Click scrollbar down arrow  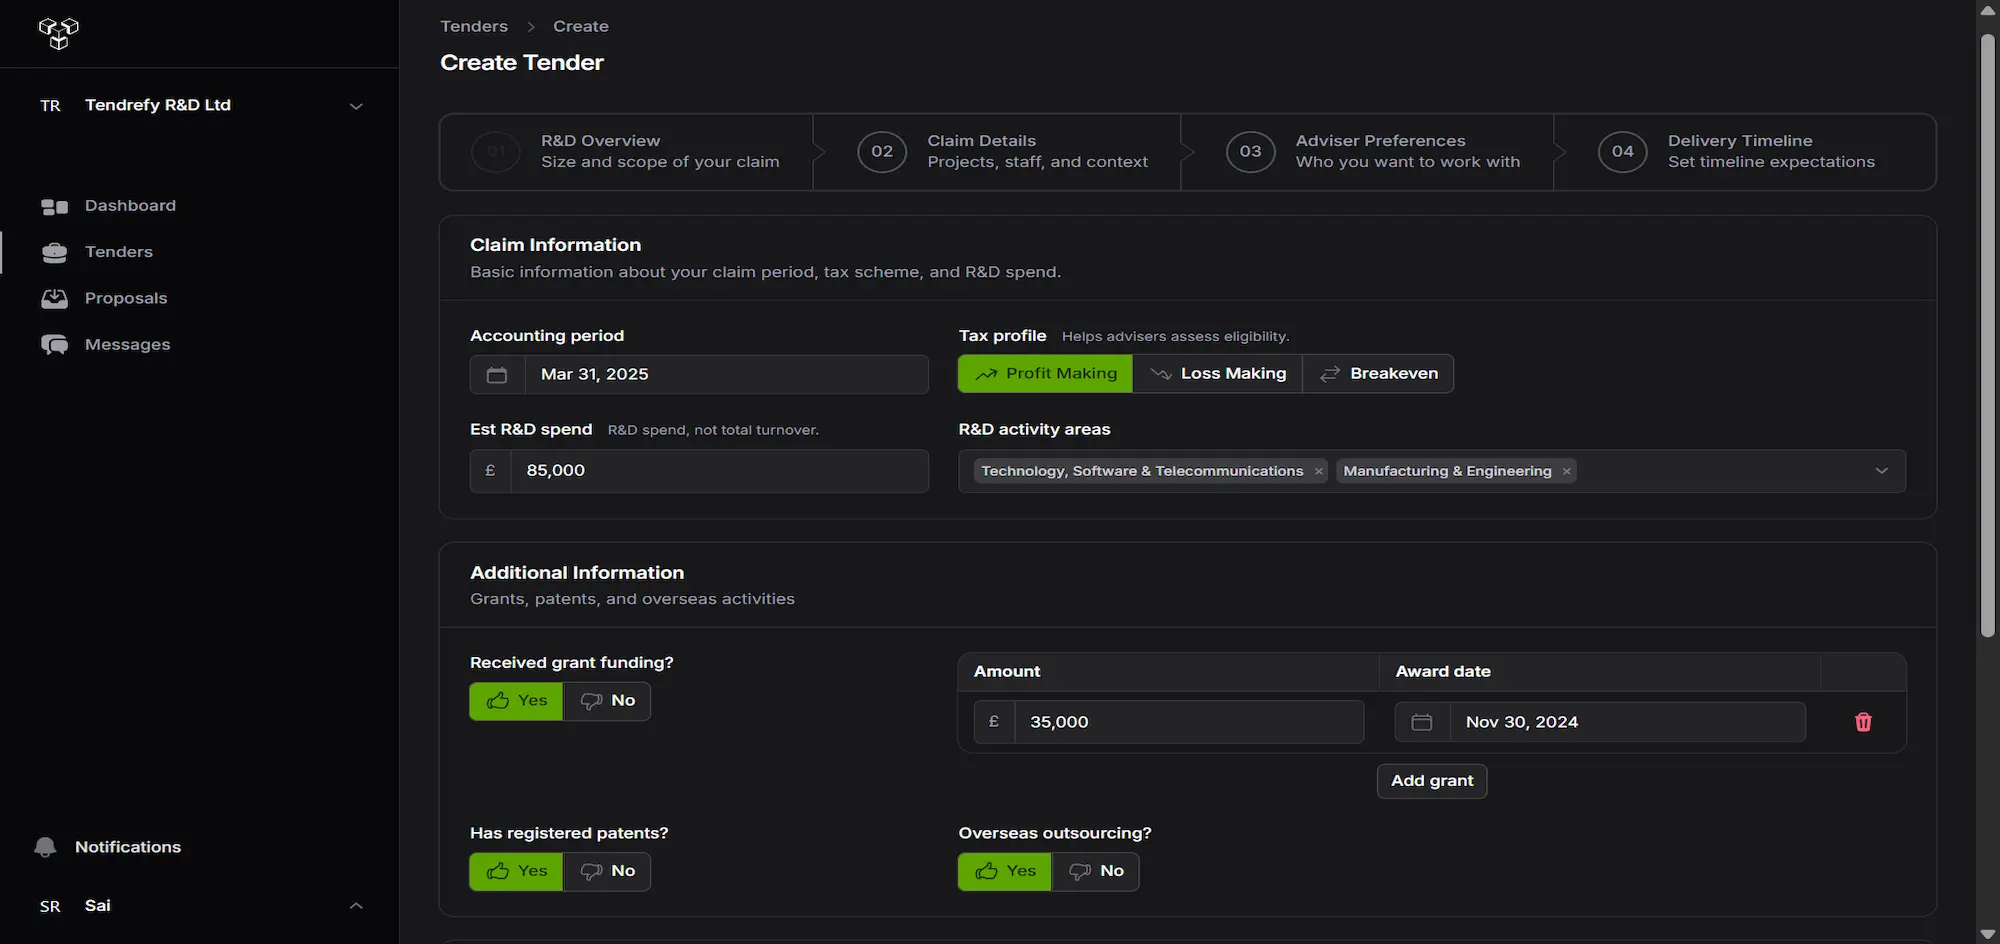[1988, 934]
